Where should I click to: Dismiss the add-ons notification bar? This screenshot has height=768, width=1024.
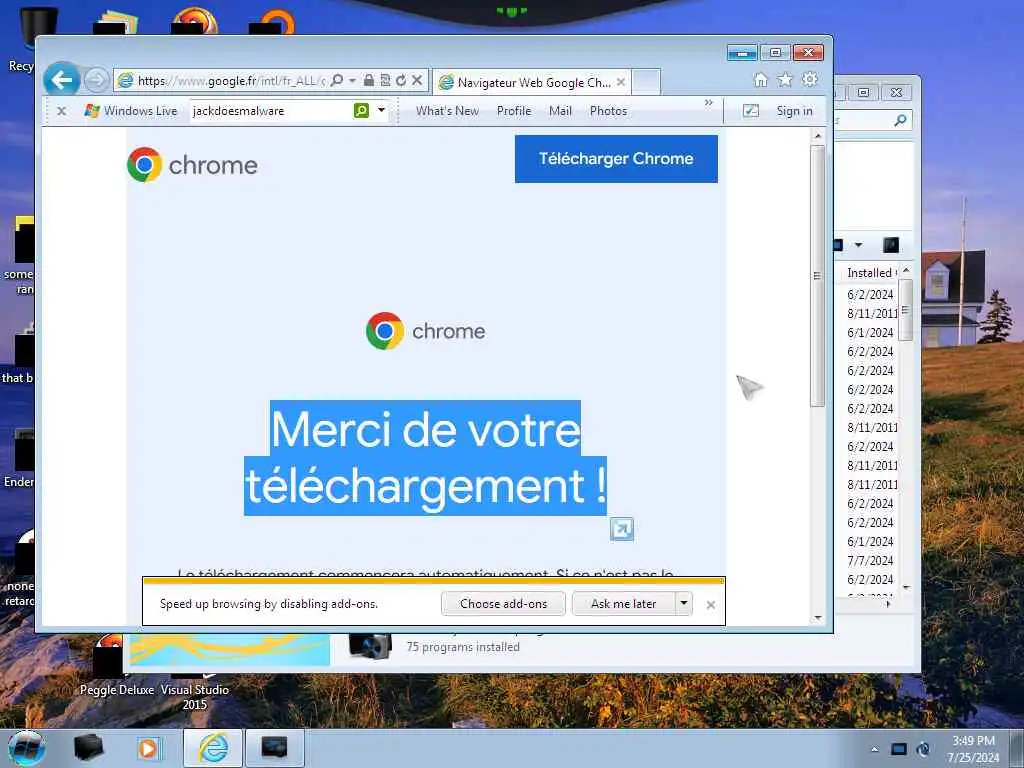pos(711,605)
